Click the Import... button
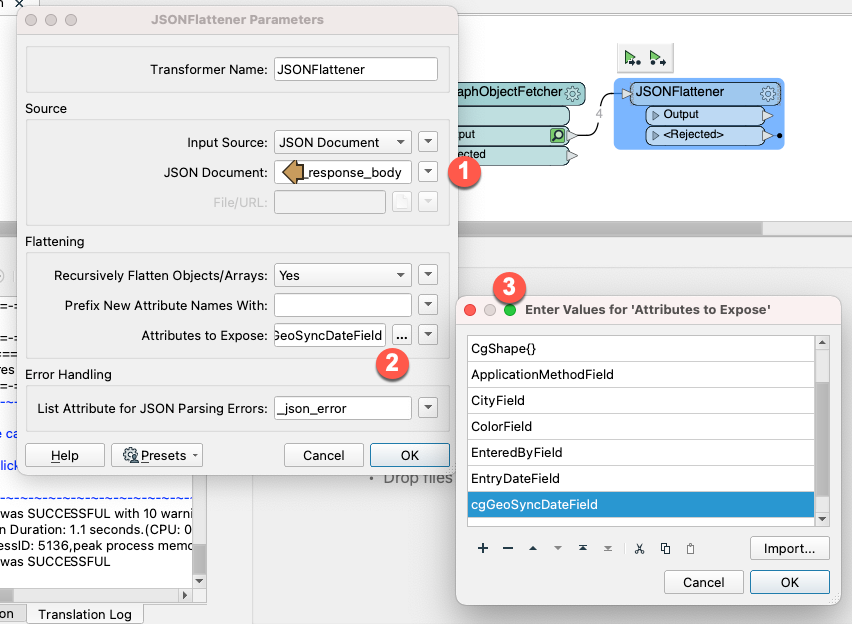 pyautogui.click(x=790, y=548)
